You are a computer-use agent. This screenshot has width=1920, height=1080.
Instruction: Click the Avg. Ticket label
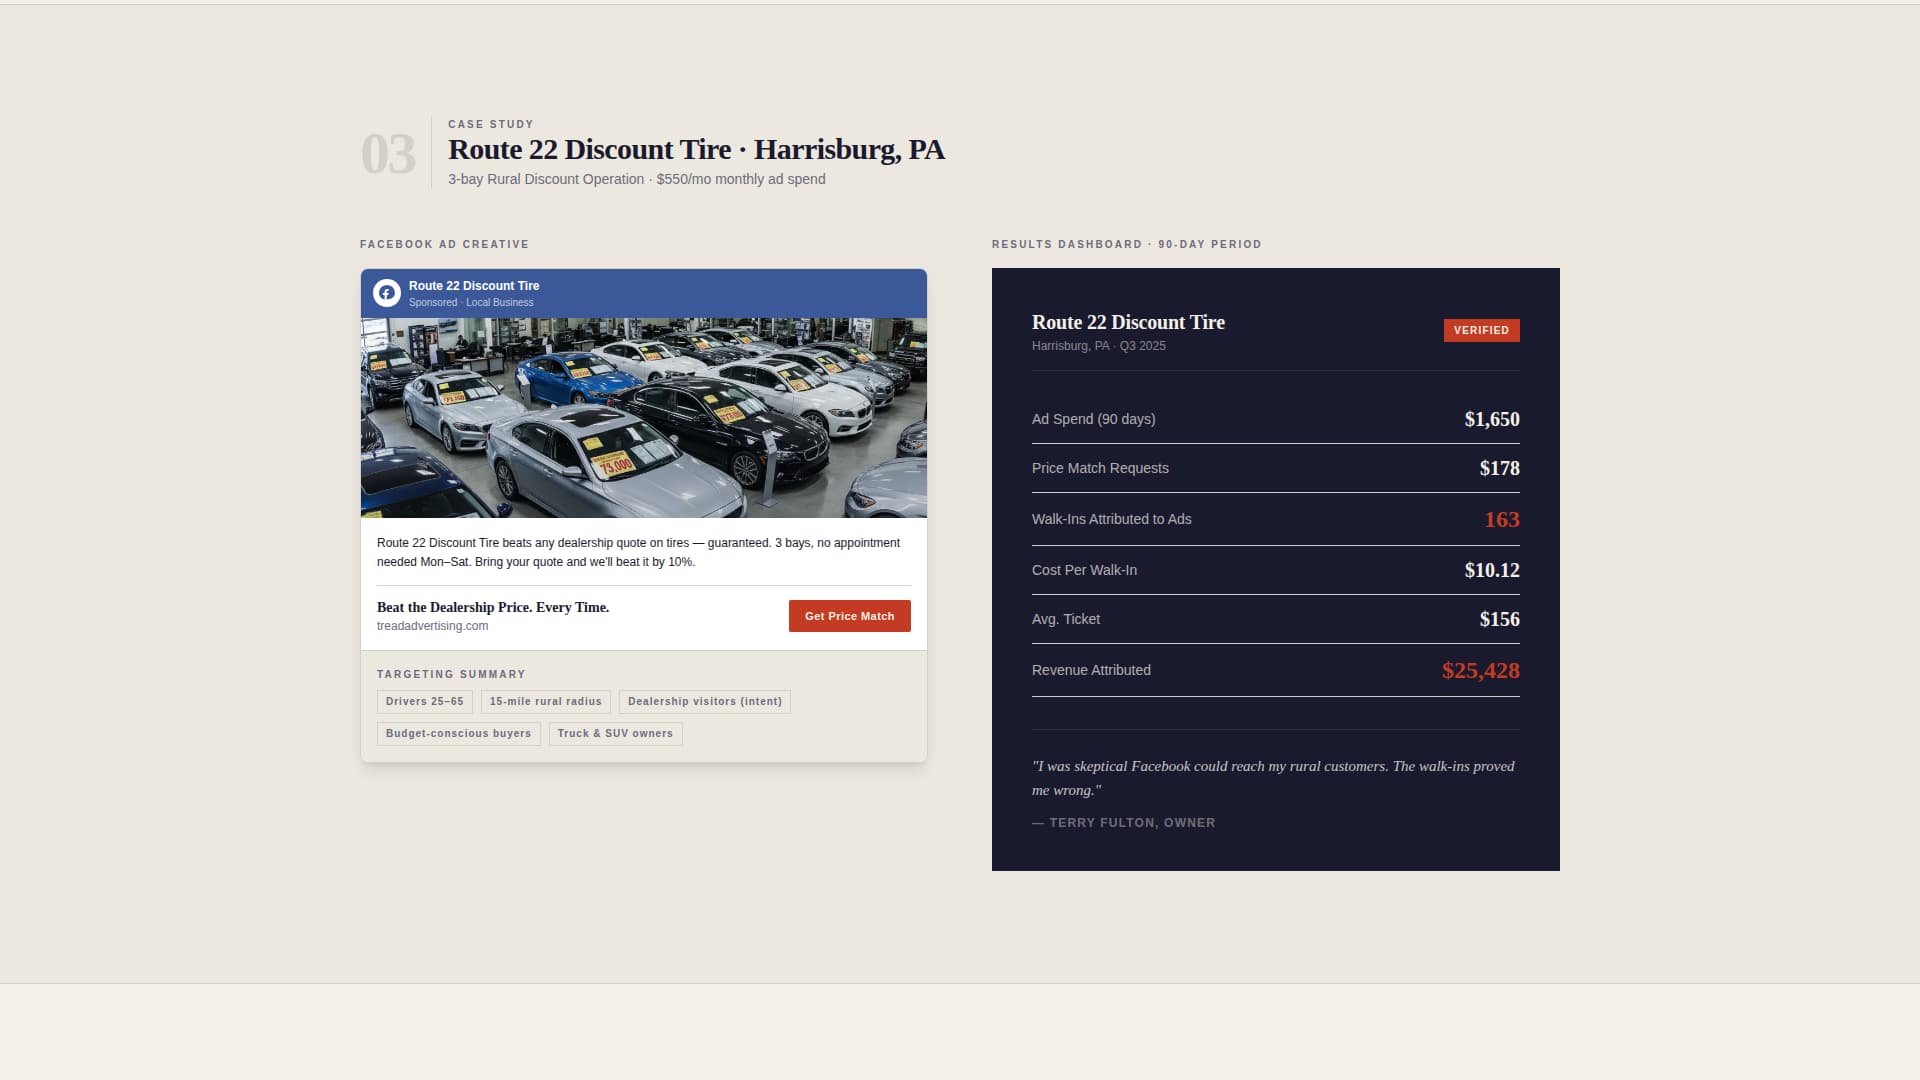[1065, 619]
